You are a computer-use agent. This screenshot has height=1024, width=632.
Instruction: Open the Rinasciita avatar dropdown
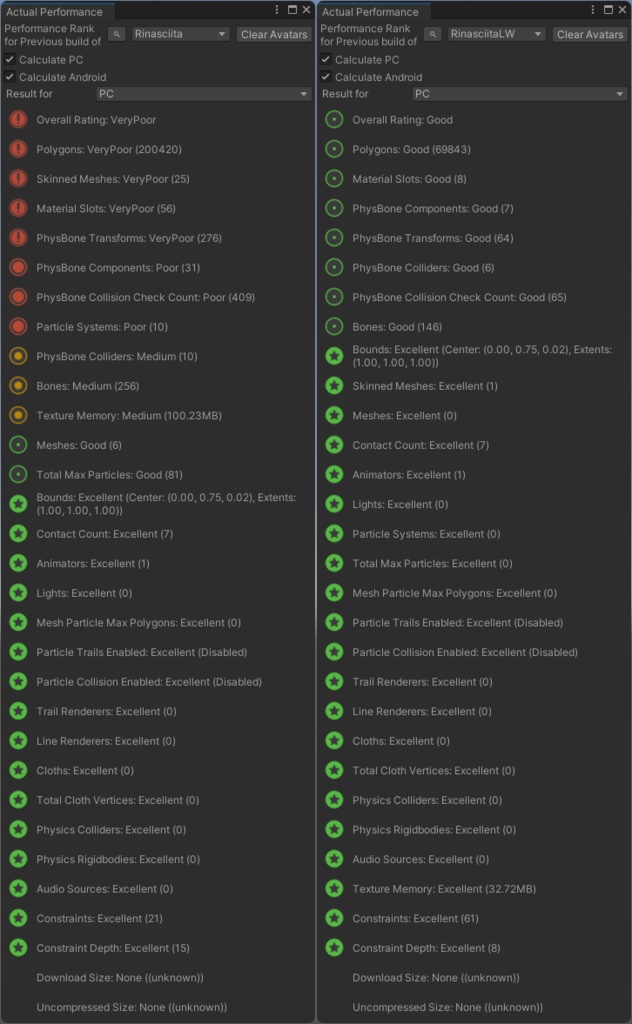pos(181,34)
